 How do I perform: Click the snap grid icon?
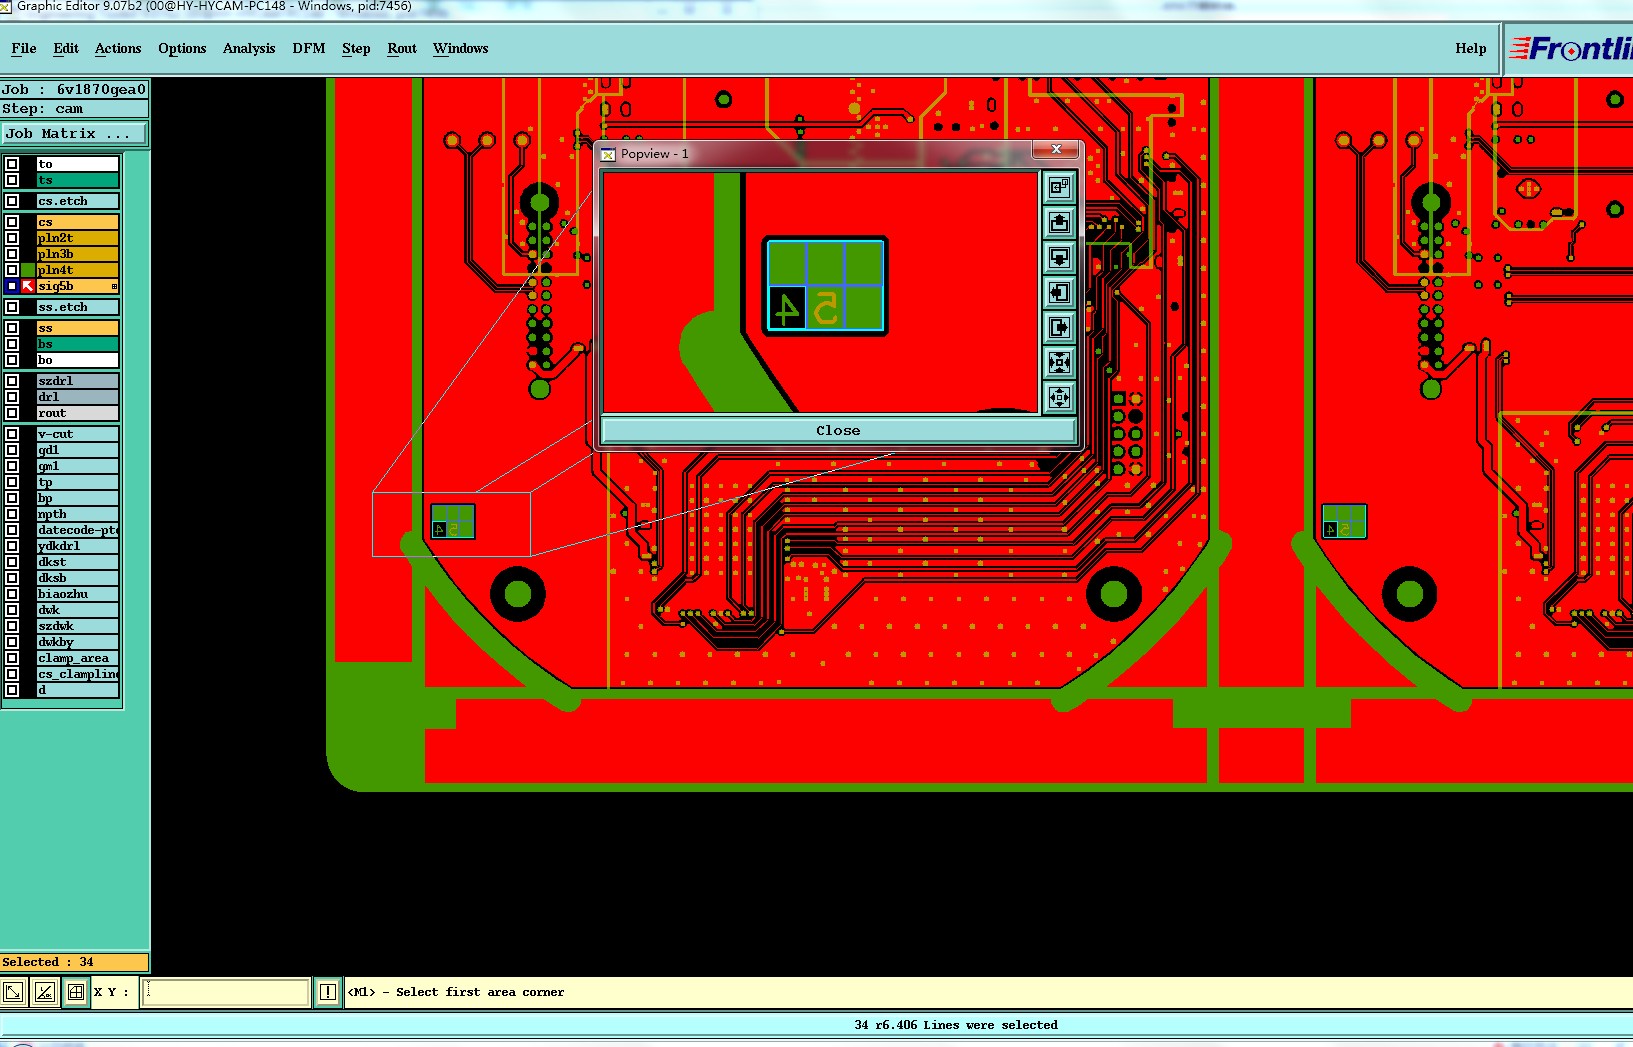tap(75, 992)
